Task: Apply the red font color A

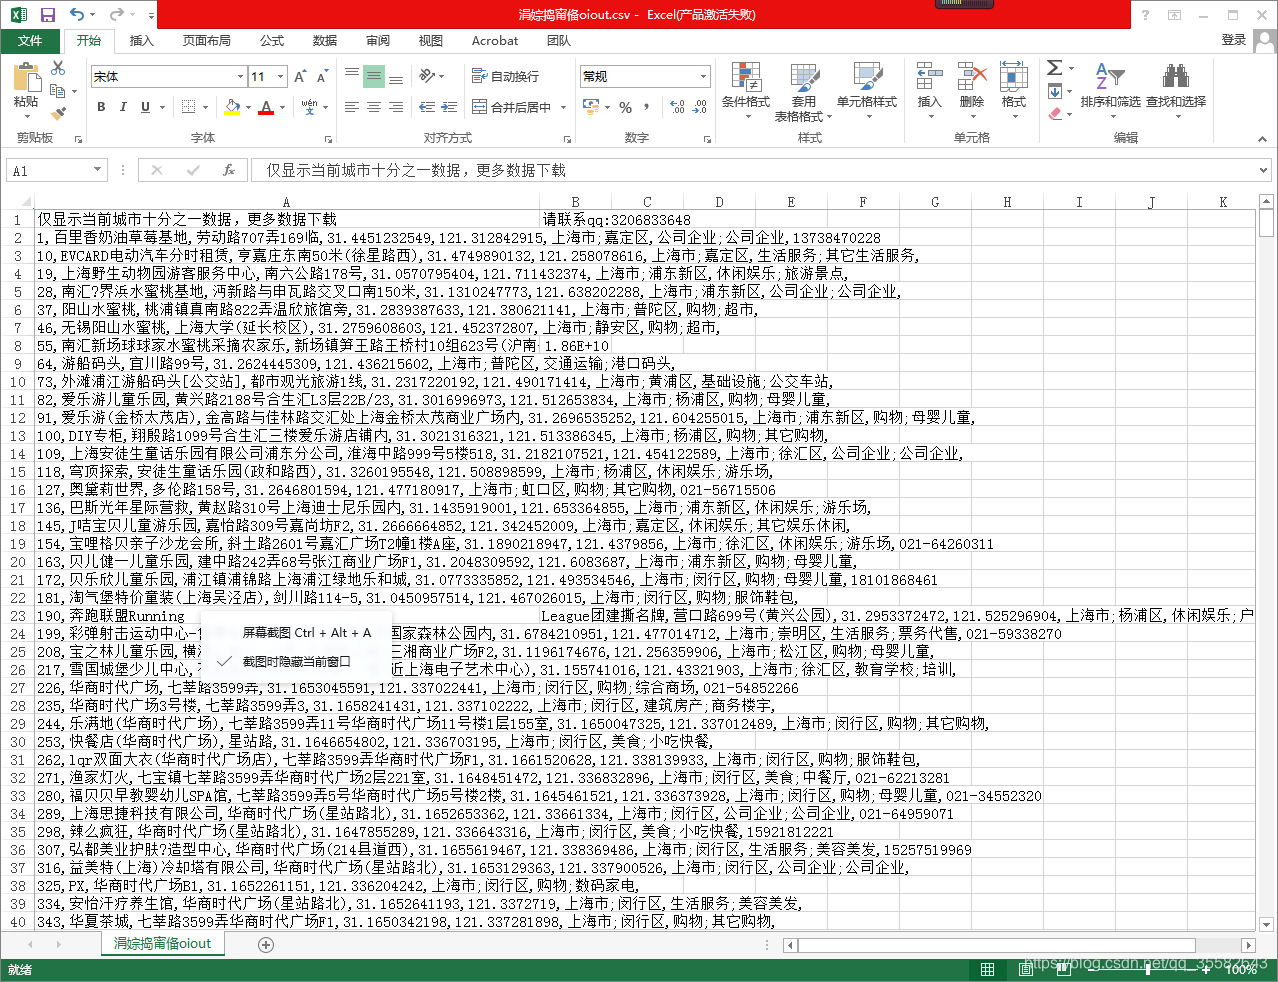Action: click(x=266, y=107)
